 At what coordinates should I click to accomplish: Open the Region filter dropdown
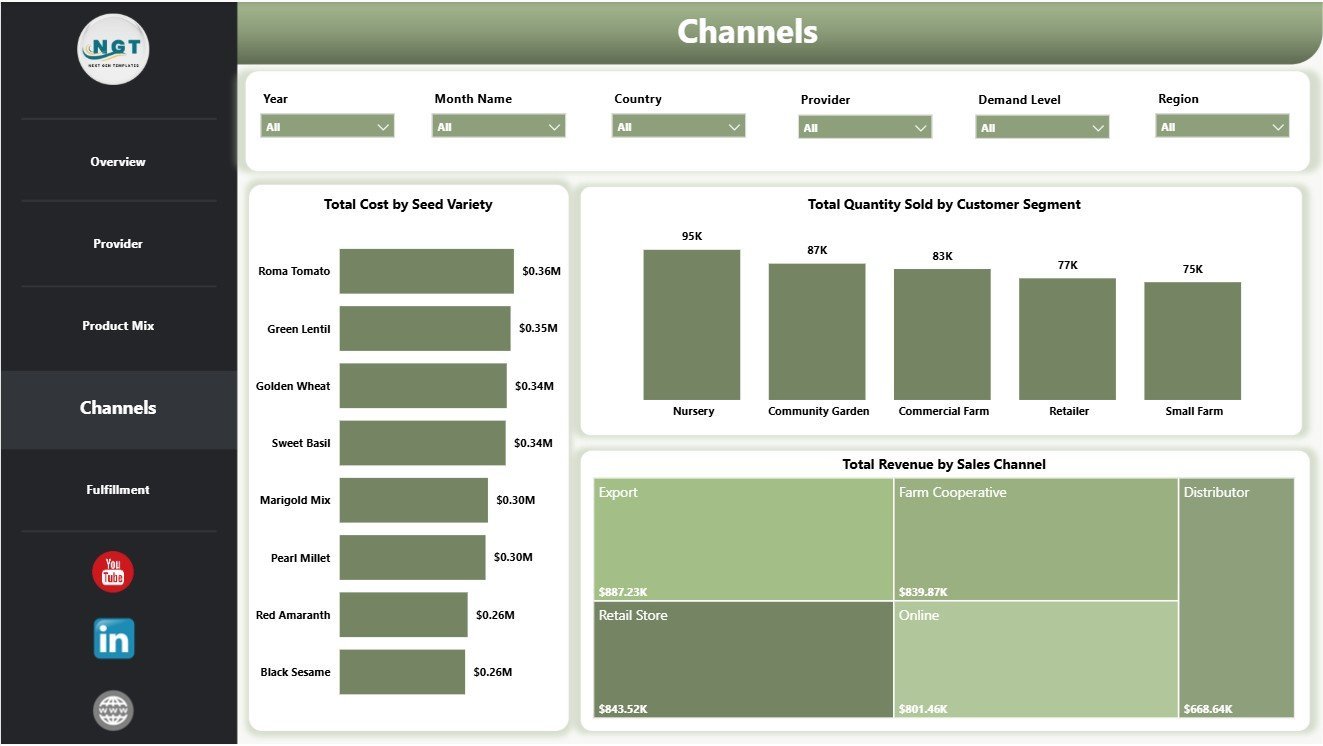(1222, 126)
